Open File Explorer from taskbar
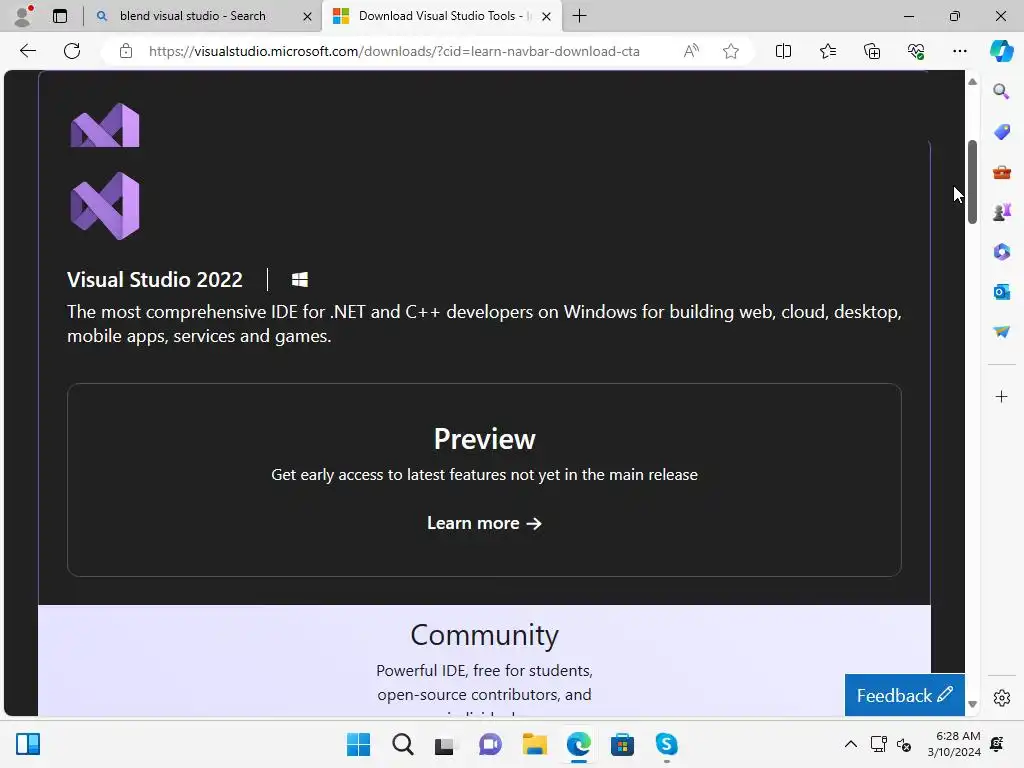Image resolution: width=1024 pixels, height=768 pixels. click(534, 744)
